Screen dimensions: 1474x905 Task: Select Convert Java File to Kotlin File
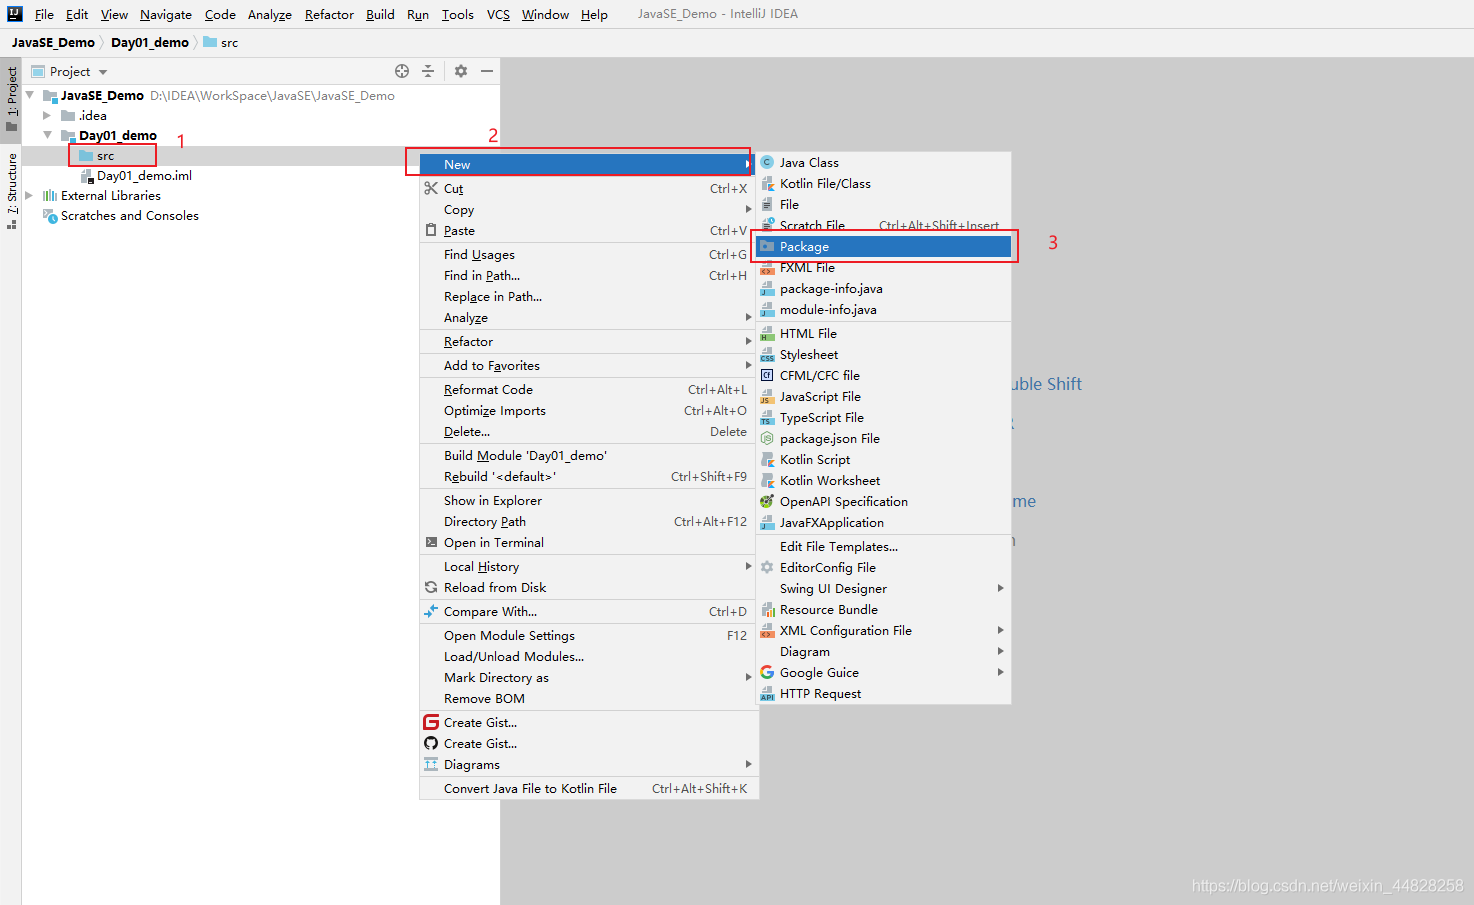tap(589, 788)
